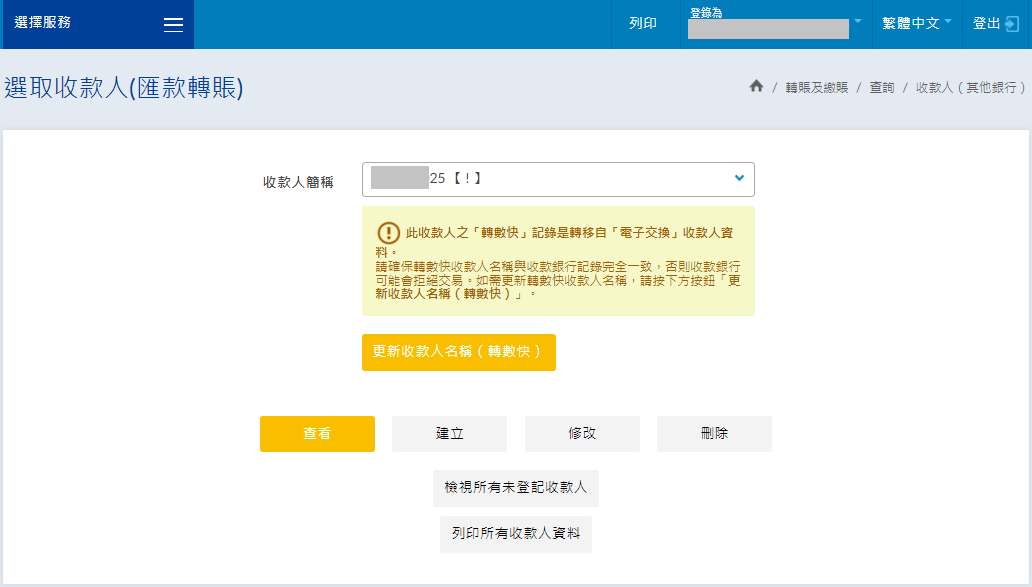Go to 查詢 breadcrumb link
This screenshot has height=587, width=1032.
881,88
